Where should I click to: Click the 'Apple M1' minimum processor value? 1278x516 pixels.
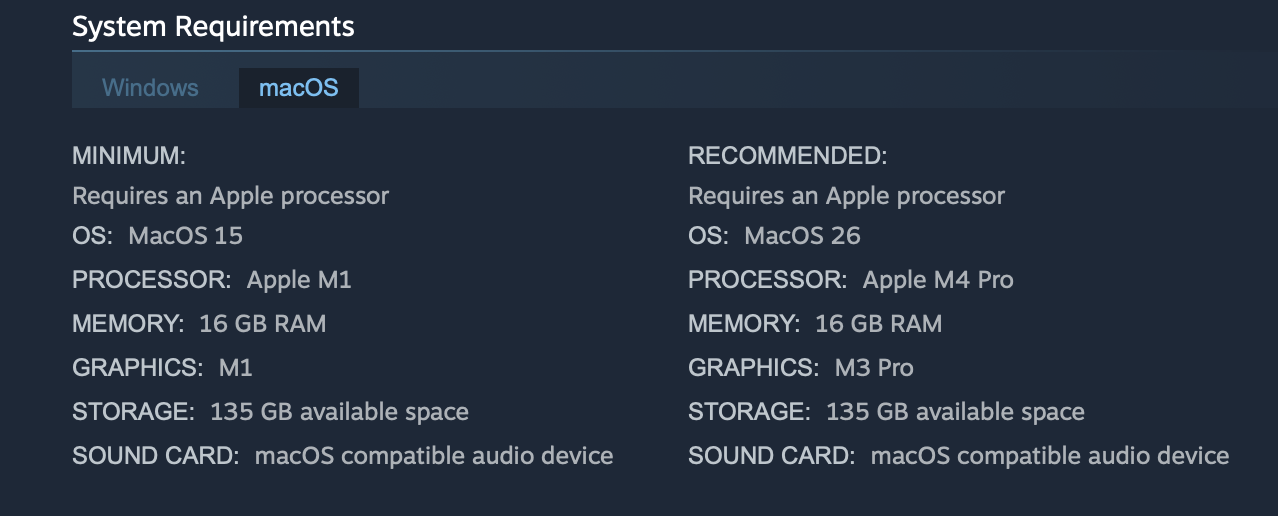click(x=299, y=280)
